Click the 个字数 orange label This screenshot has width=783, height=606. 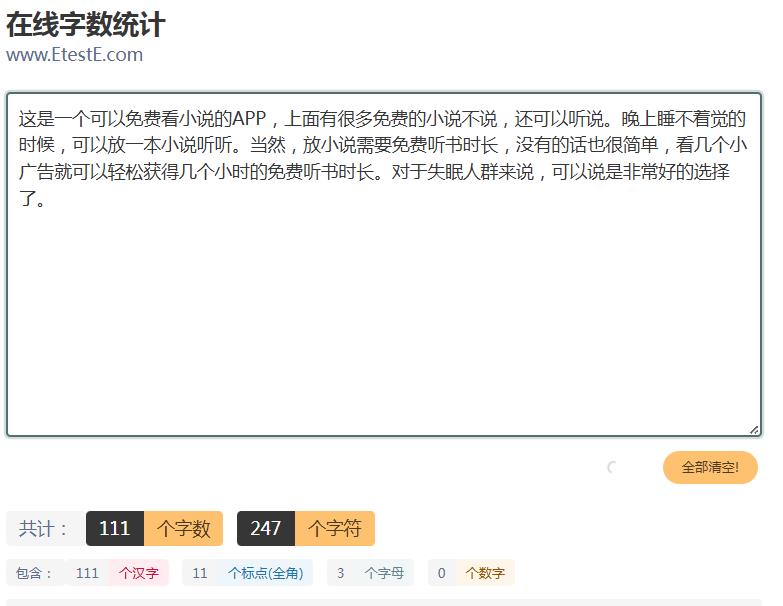tap(183, 528)
